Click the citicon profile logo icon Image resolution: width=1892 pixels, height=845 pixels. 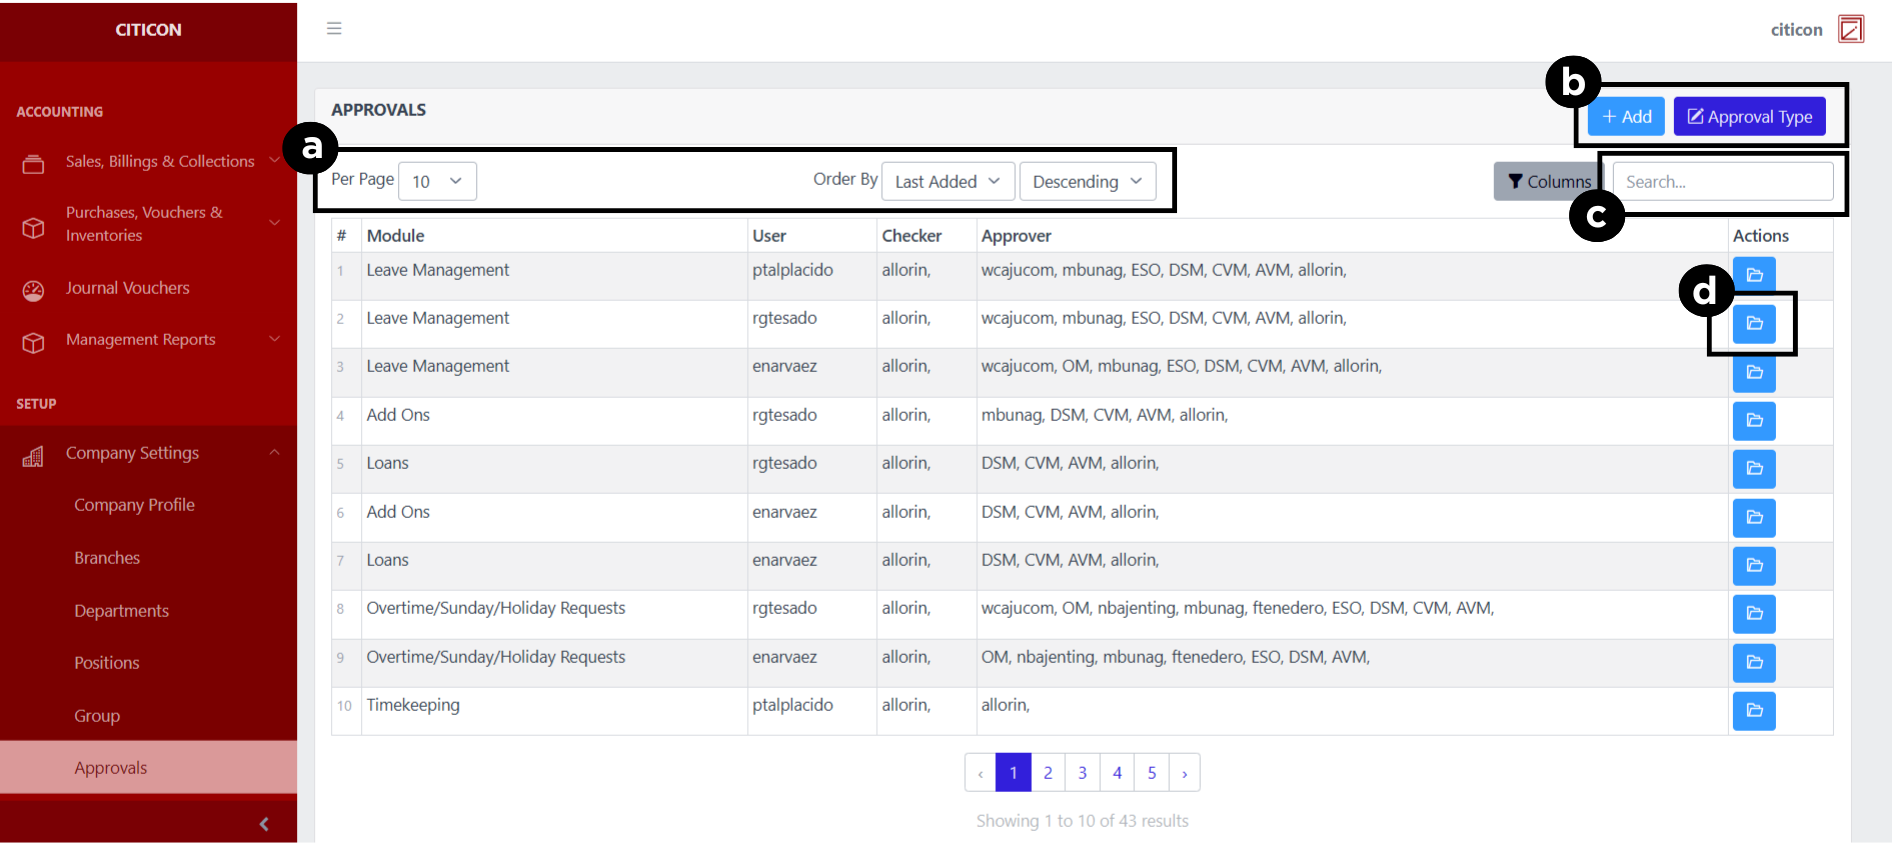(x=1850, y=30)
